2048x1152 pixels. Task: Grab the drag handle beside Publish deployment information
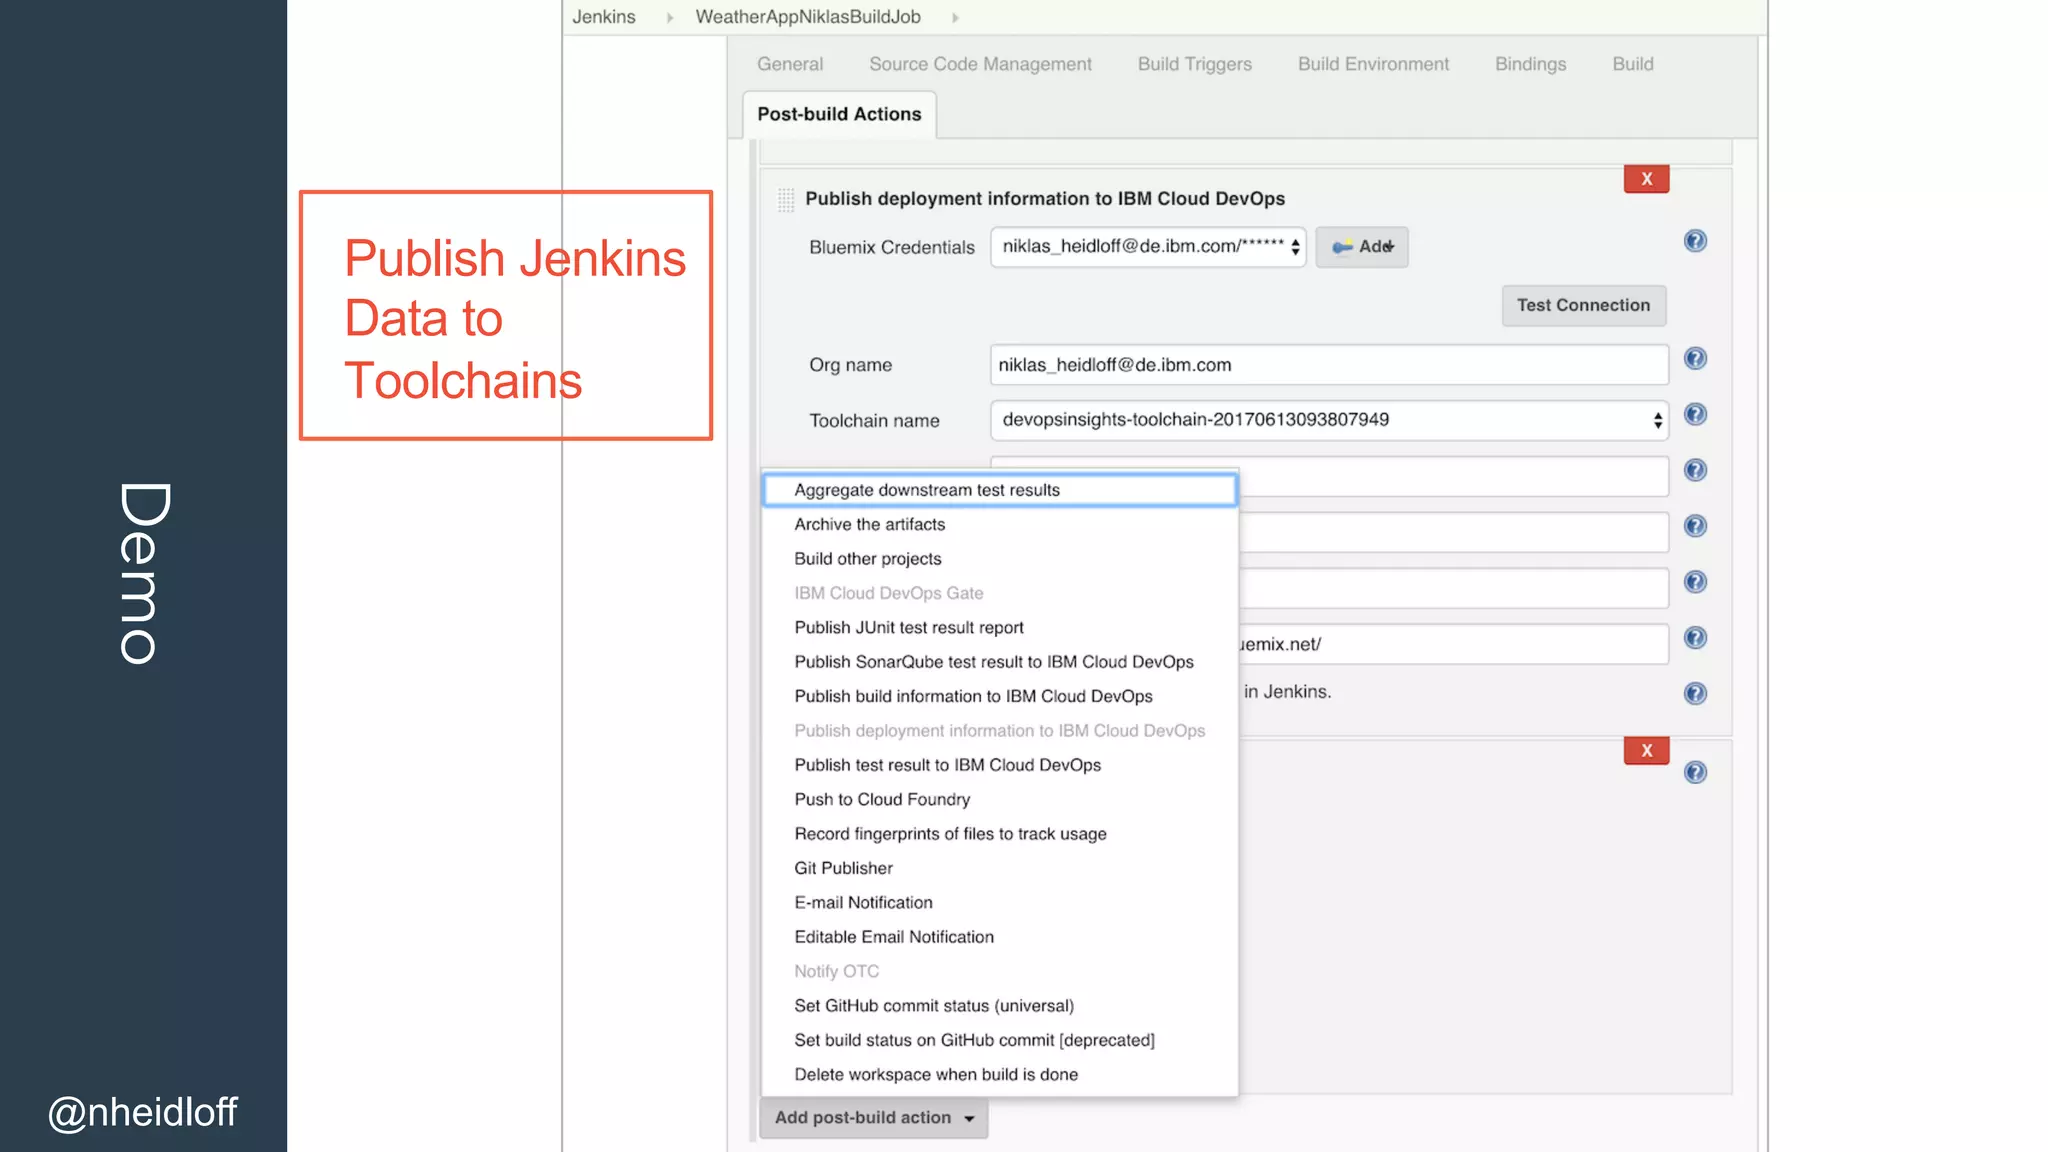click(x=786, y=199)
